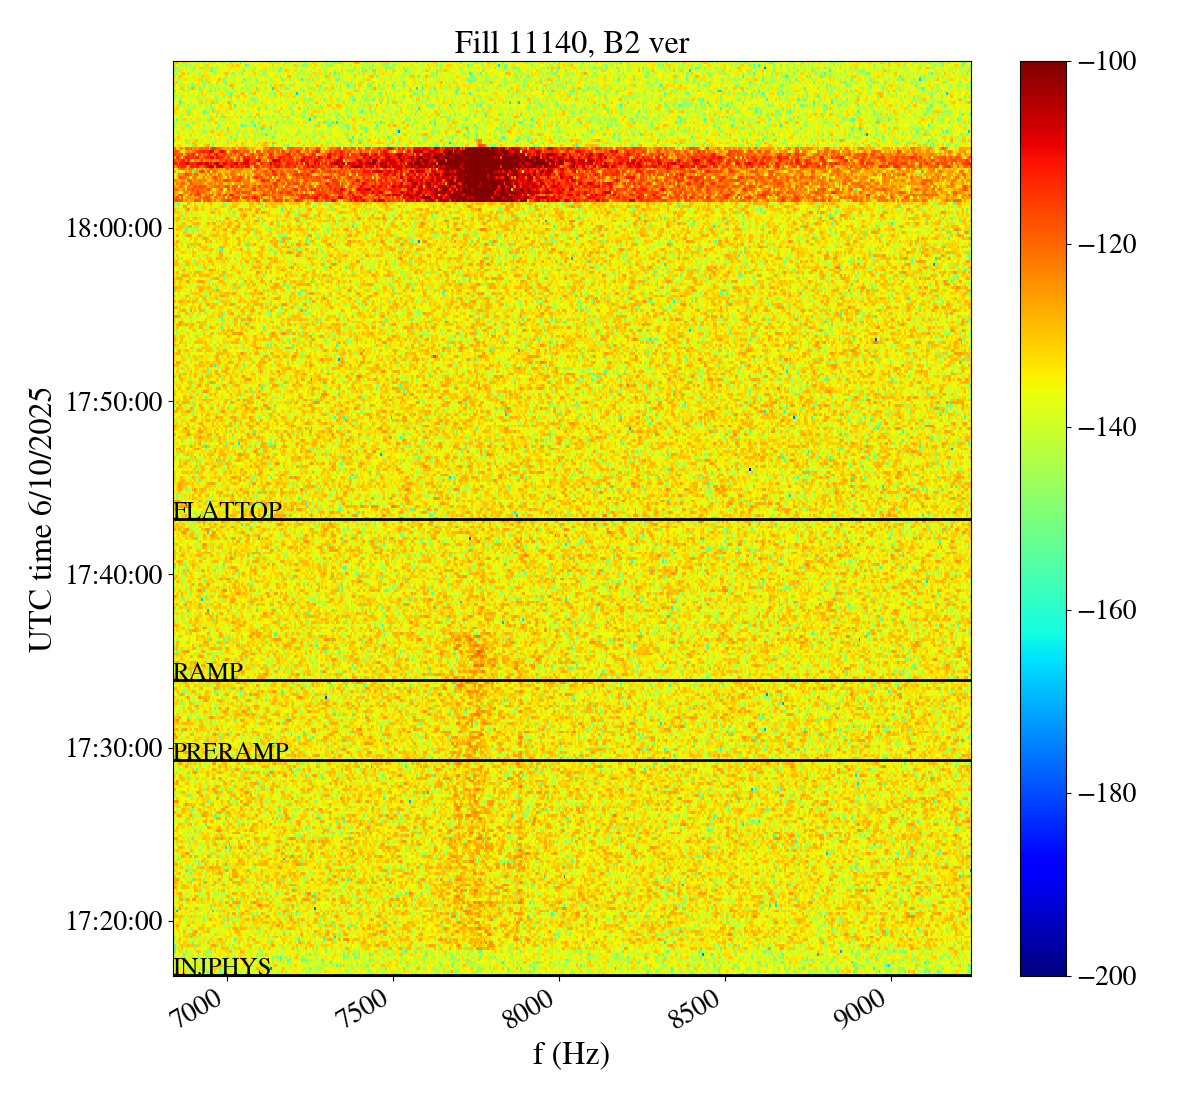Screen dimensions: 1200x1100
Task: Select the RAMP phase marker label
Action: [x=208, y=671]
